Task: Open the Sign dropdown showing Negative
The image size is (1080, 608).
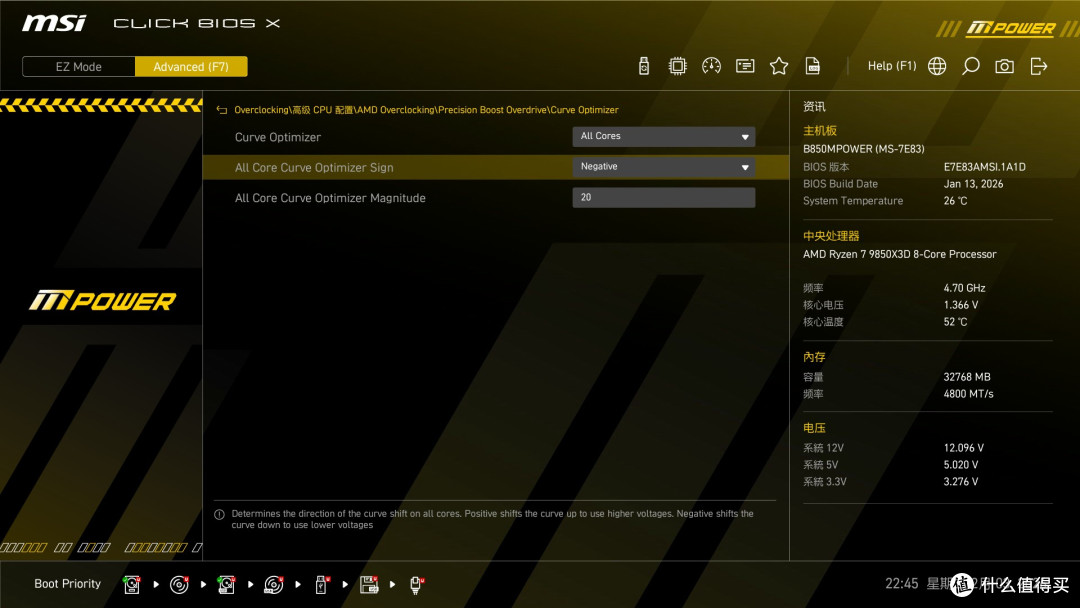Action: coord(663,167)
